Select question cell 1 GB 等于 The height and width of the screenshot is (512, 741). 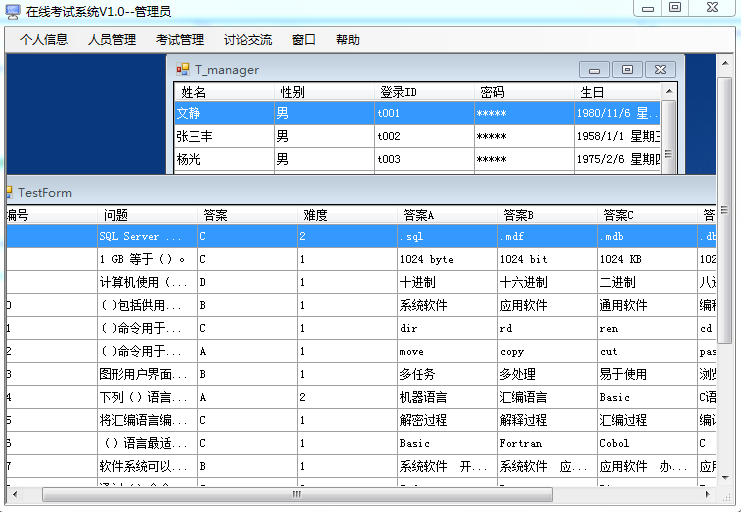[x=147, y=259]
